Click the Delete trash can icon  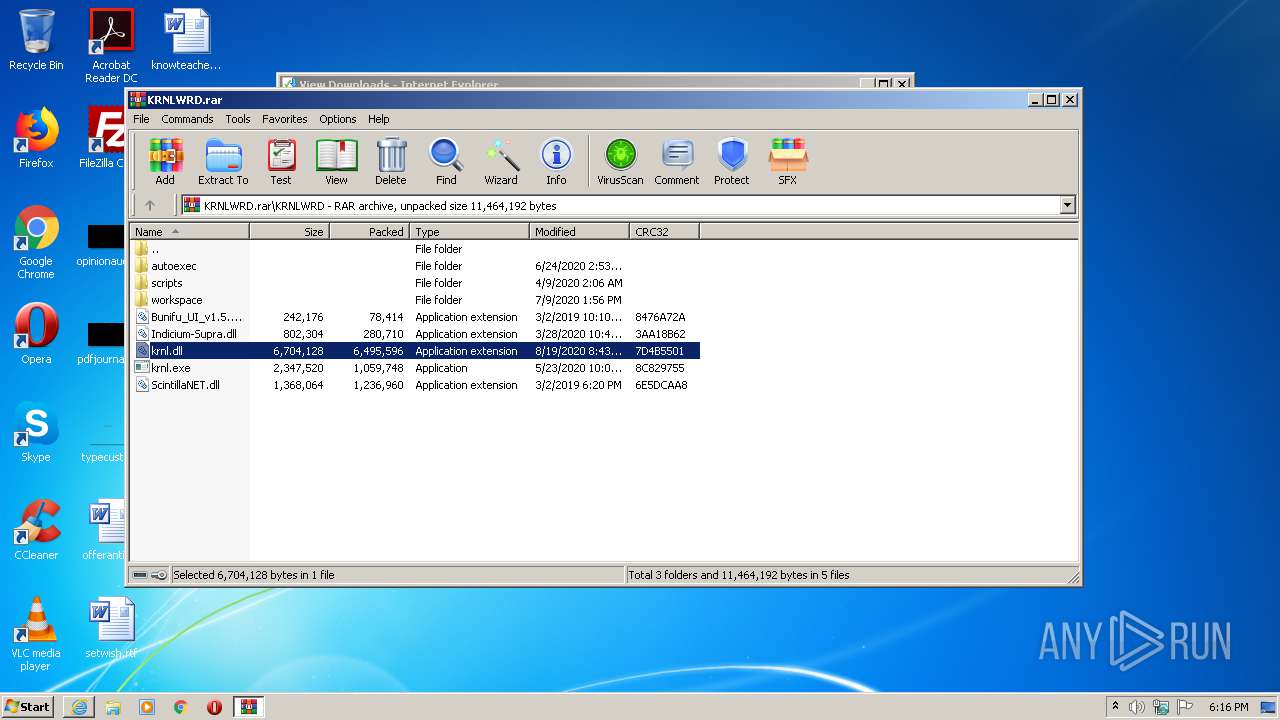click(x=391, y=162)
